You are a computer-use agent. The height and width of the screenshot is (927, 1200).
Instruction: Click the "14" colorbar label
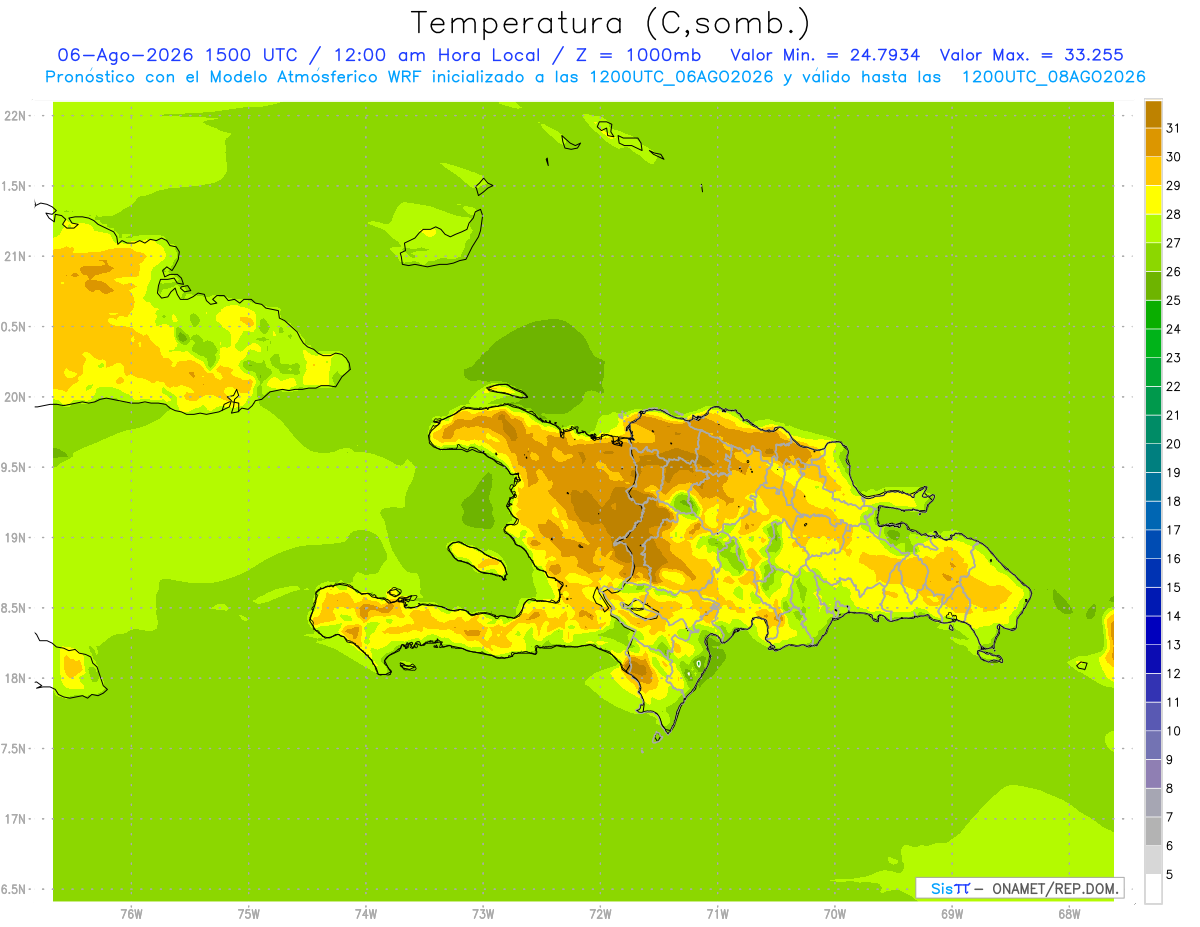(1173, 616)
